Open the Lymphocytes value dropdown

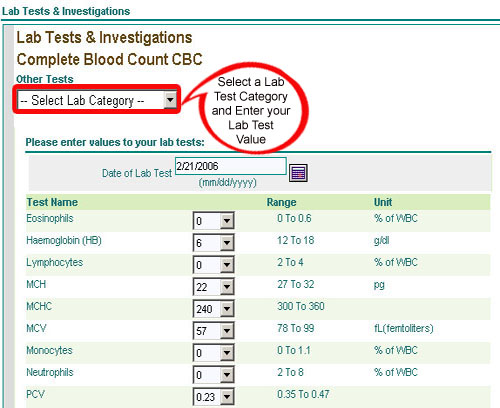pos(213,265)
